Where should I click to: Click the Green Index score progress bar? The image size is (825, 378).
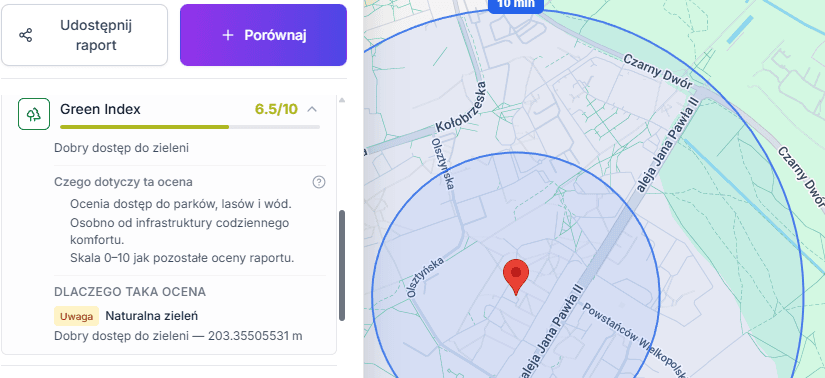190,127
